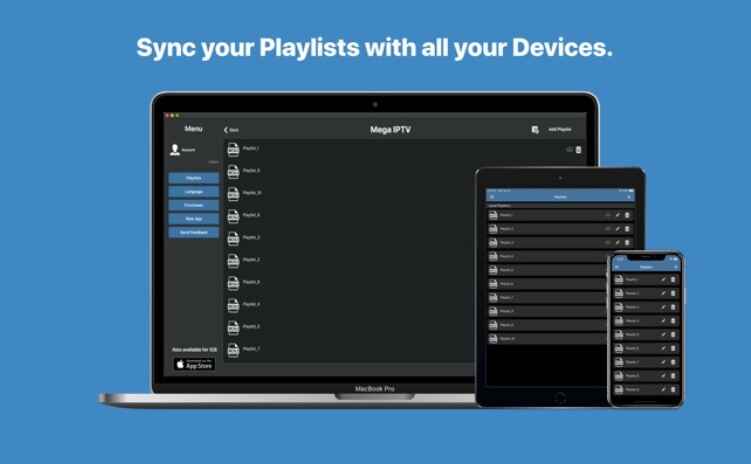This screenshot has height=464, width=751.
Task: Delete the first iPad playlist with its trash icon
Action: point(627,215)
